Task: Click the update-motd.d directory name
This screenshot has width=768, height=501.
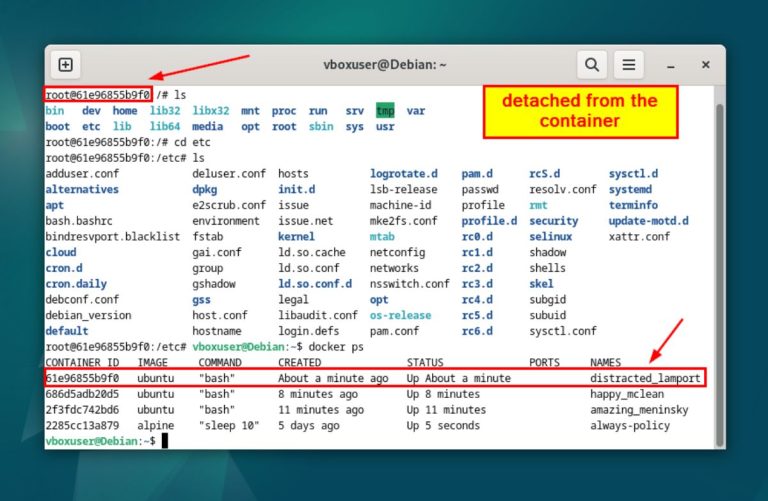Action: (648, 221)
